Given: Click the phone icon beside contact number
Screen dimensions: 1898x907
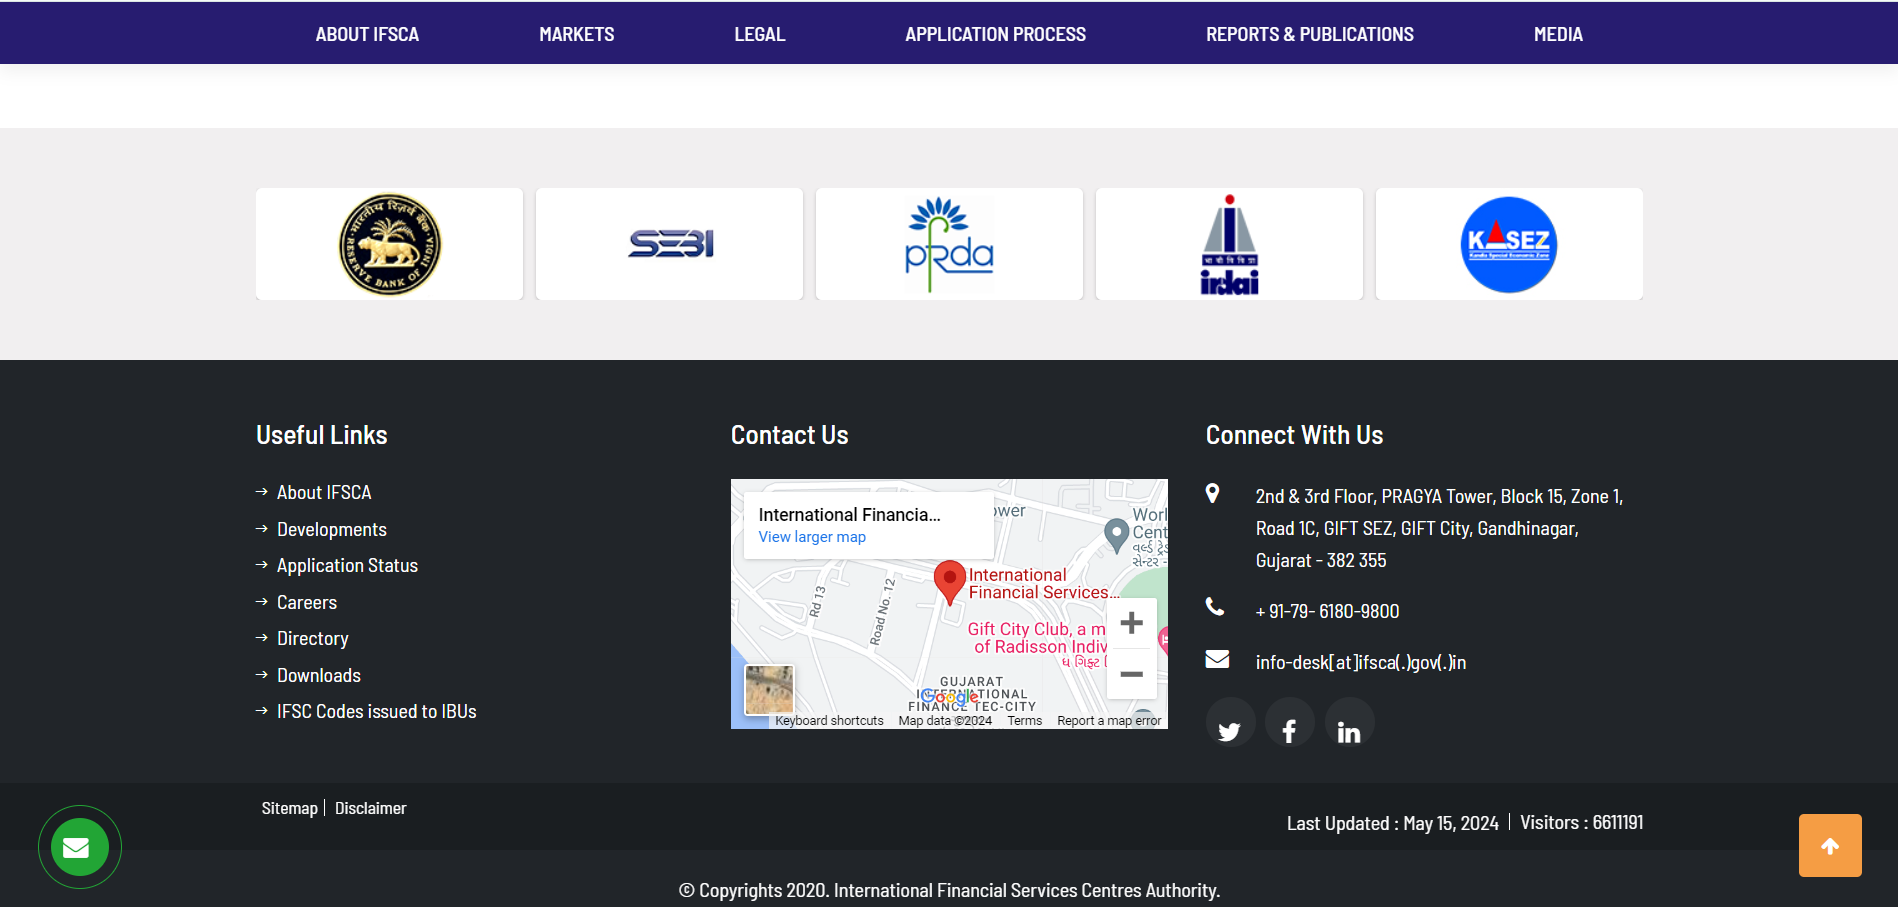Looking at the screenshot, I should (x=1215, y=606).
